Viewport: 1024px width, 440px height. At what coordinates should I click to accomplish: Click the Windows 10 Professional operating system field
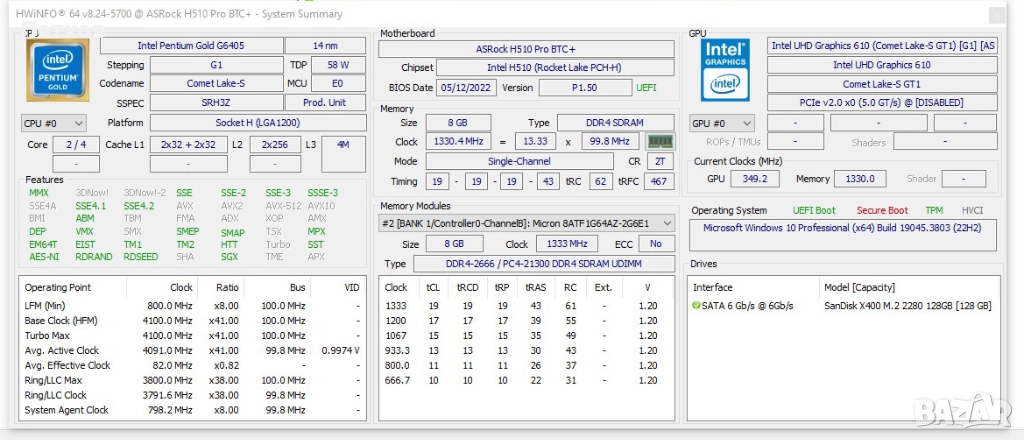coord(843,229)
